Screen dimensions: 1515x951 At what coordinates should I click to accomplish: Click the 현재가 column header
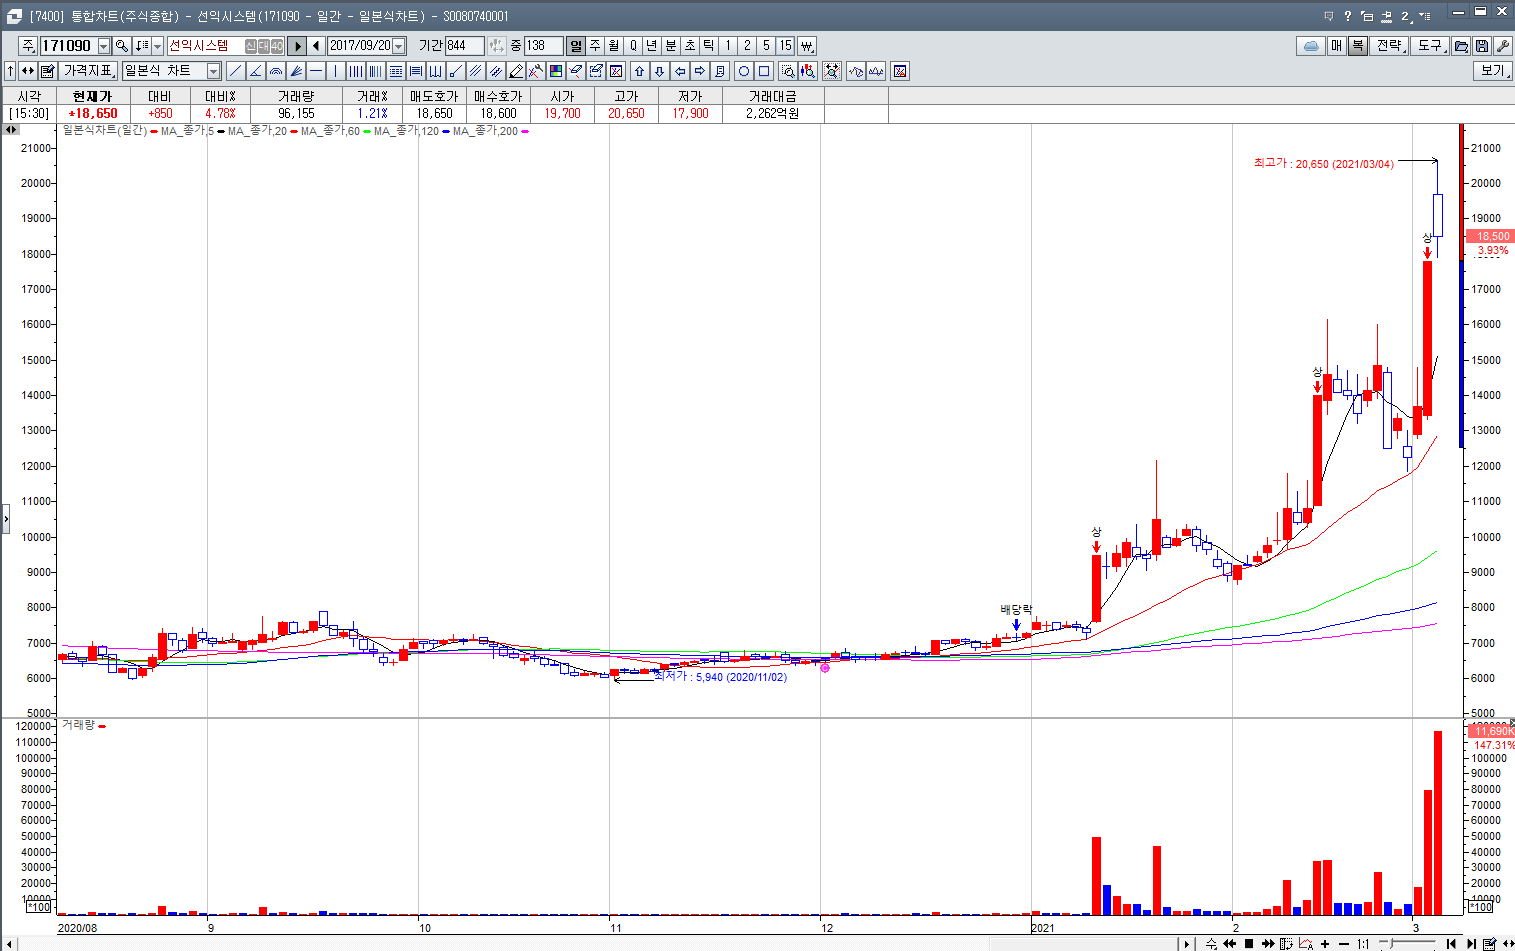click(x=92, y=96)
